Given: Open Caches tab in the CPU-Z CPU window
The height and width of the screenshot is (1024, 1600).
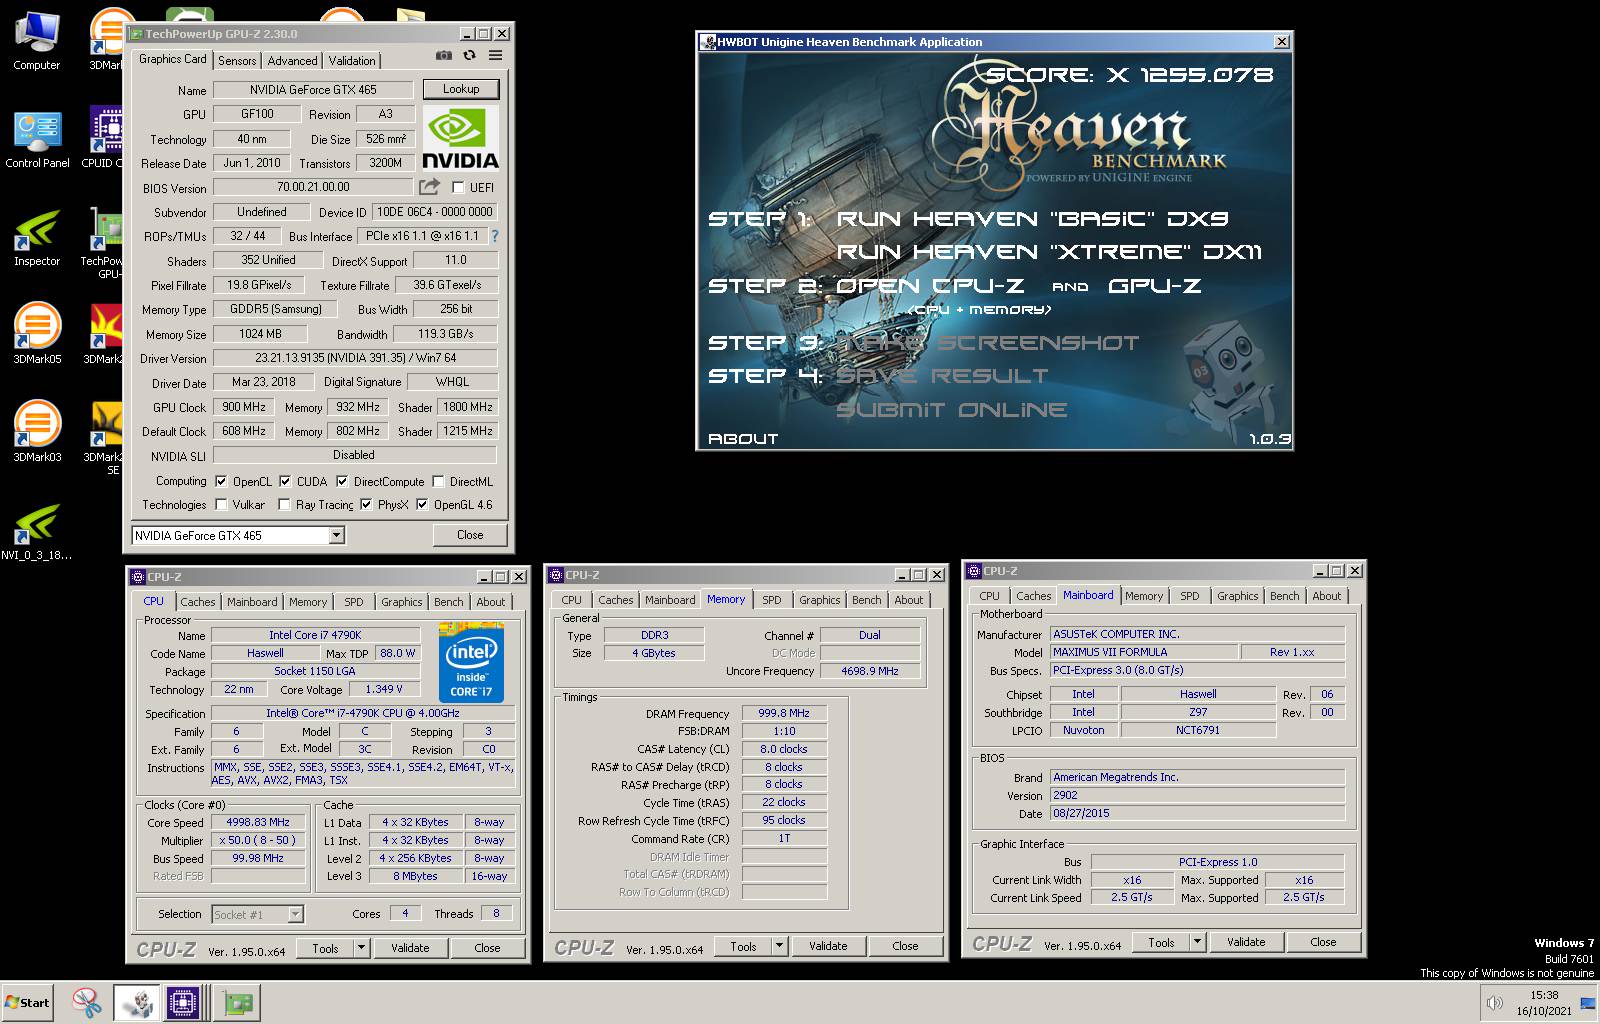Looking at the screenshot, I should pos(198,602).
